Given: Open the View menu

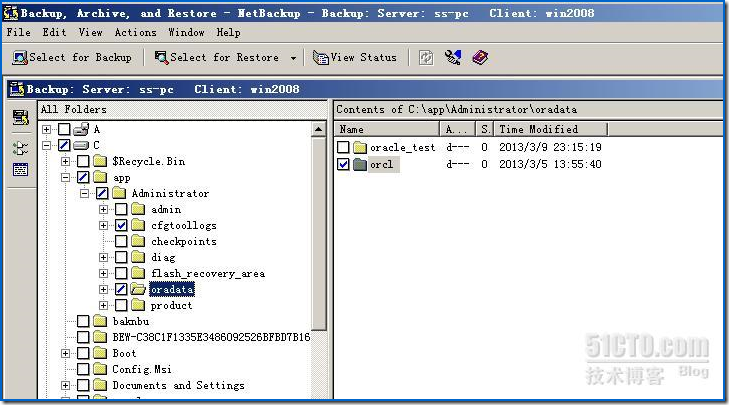Looking at the screenshot, I should [90, 33].
